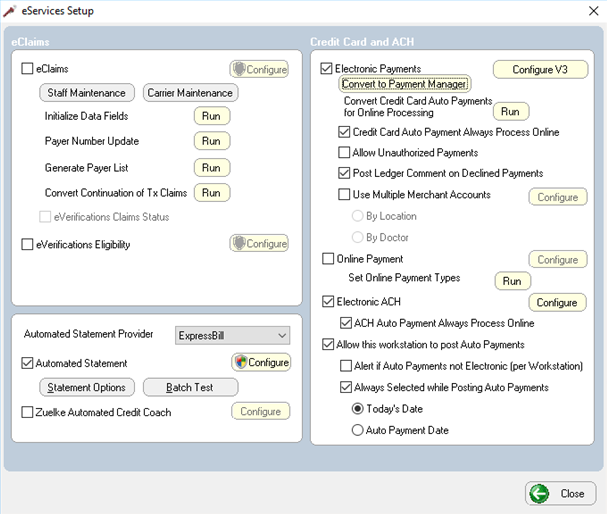Toggle ACH Auto Payment Always Process Online
This screenshot has width=607, height=514.
[346, 323]
